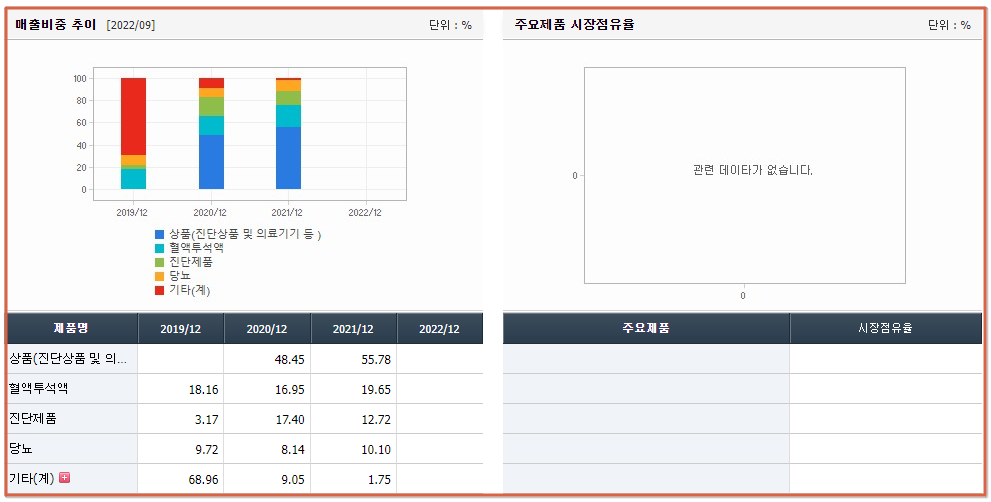Click the 10.10 cell value
Viewport: 991px width, 502px height.
[x=376, y=450]
